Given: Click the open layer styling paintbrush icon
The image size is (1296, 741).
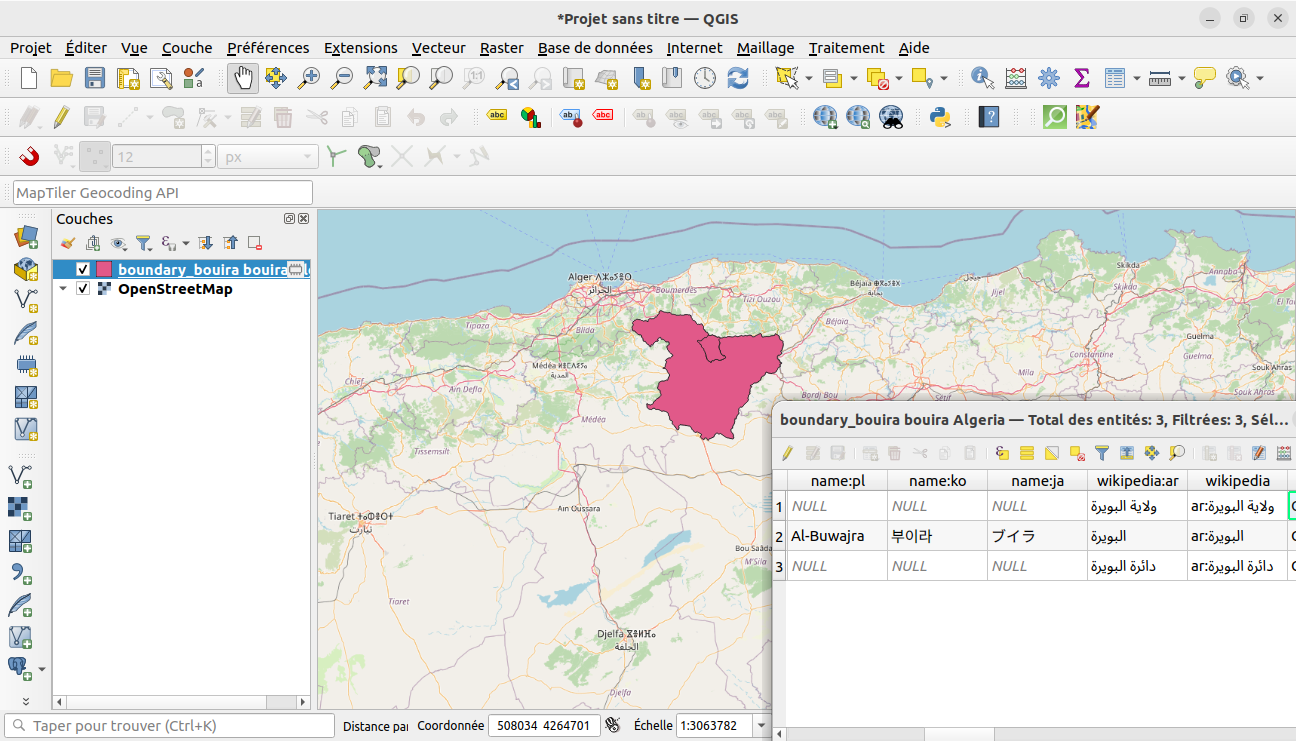Looking at the screenshot, I should [x=68, y=243].
